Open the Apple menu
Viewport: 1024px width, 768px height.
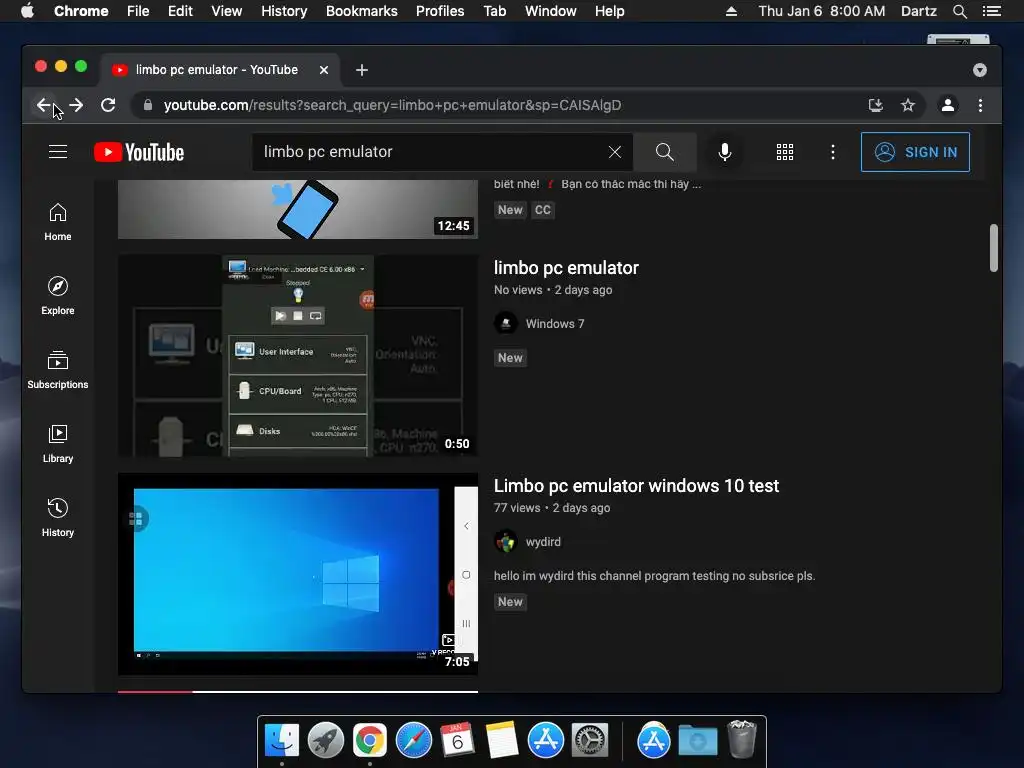tap(27, 11)
